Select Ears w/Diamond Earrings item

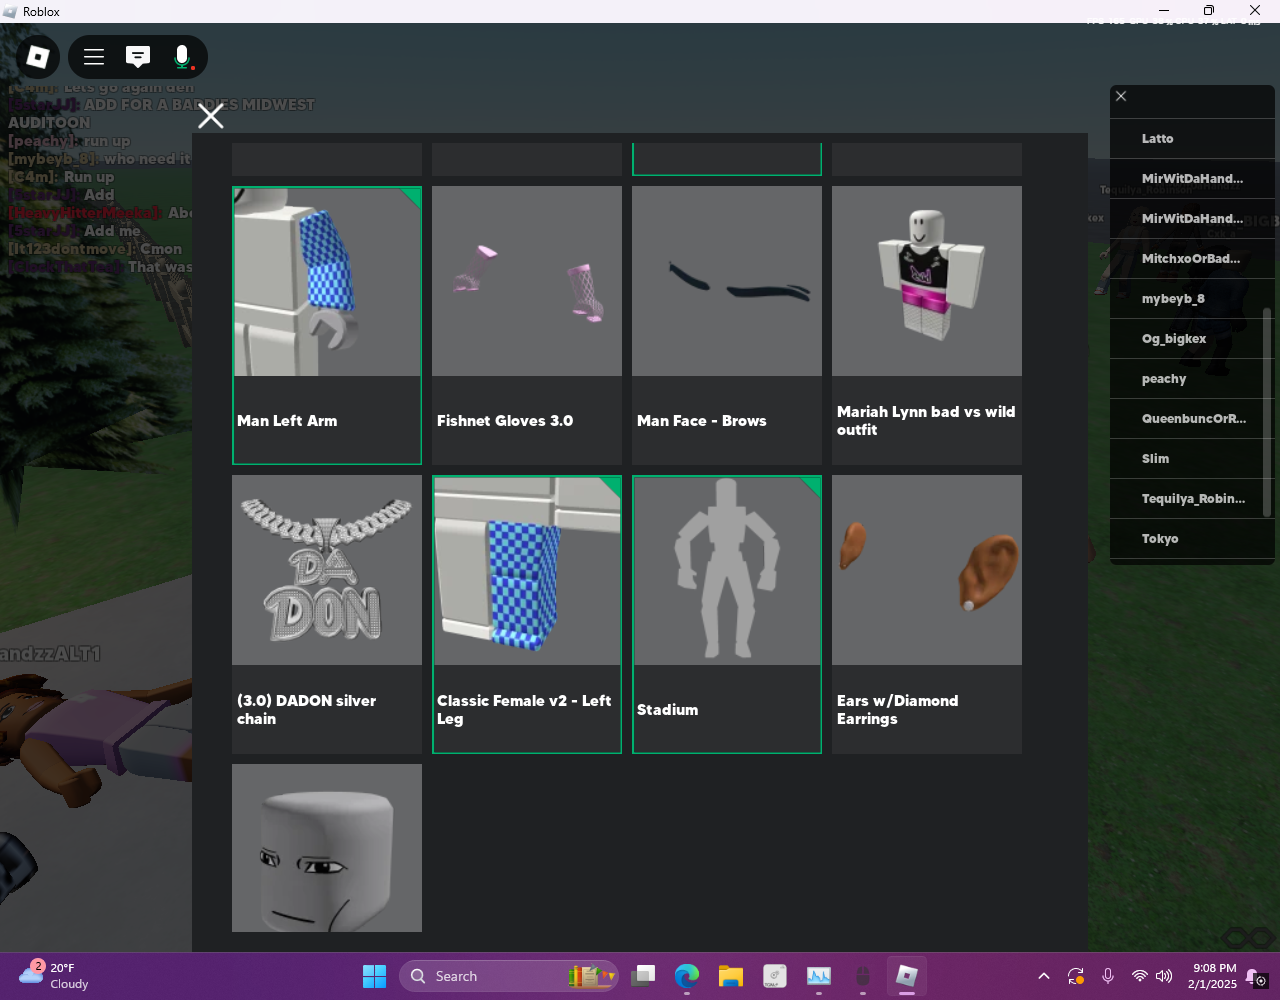tap(927, 614)
